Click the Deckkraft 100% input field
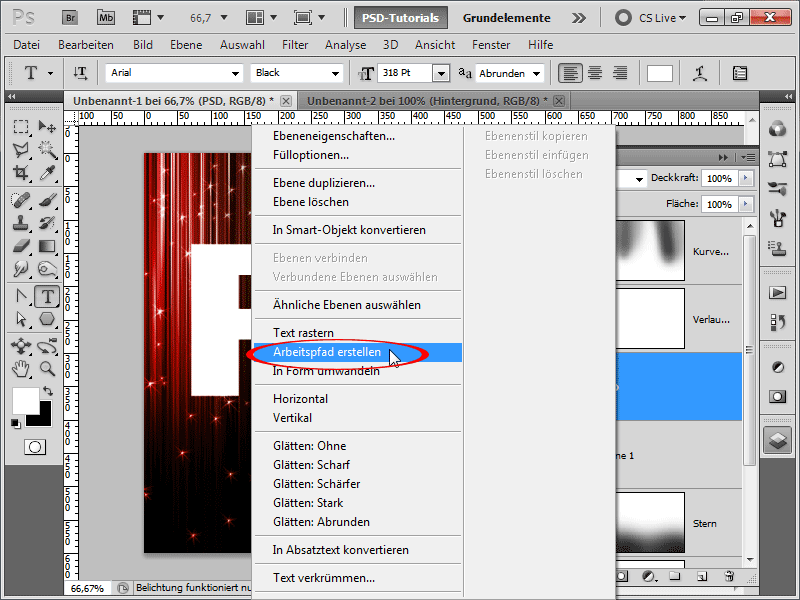The height and width of the screenshot is (600, 800). pyautogui.click(x=719, y=178)
